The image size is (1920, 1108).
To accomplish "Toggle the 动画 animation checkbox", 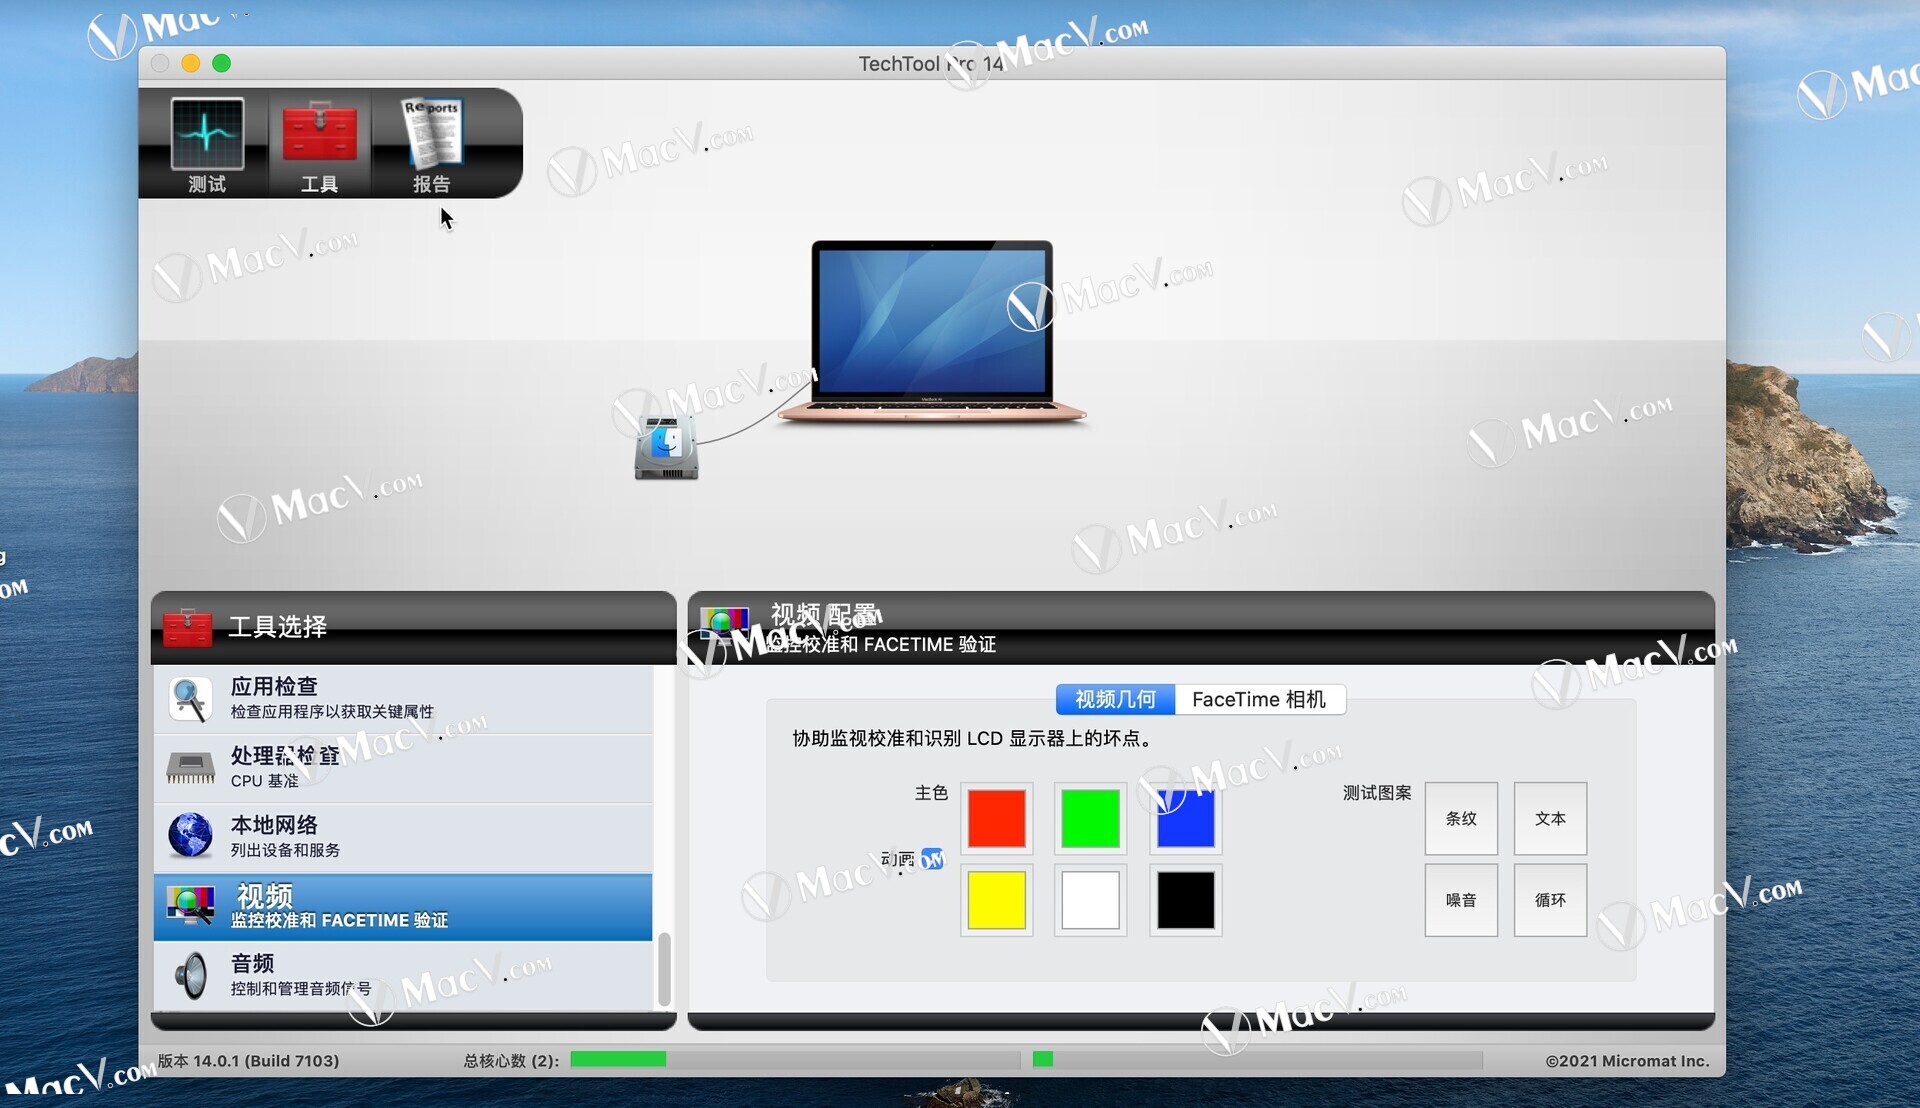I will click(x=932, y=859).
